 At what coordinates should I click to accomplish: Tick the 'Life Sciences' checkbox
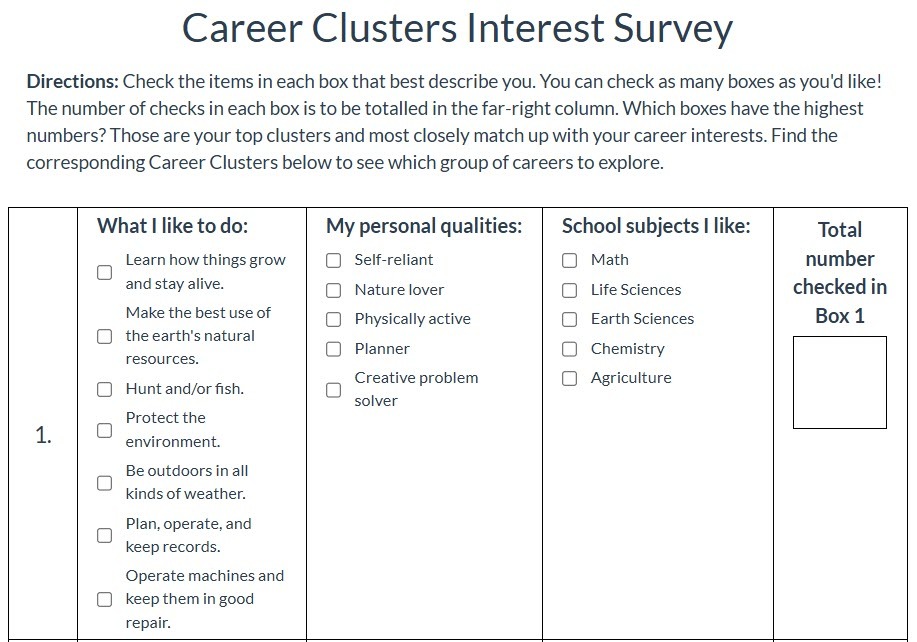pos(570,290)
